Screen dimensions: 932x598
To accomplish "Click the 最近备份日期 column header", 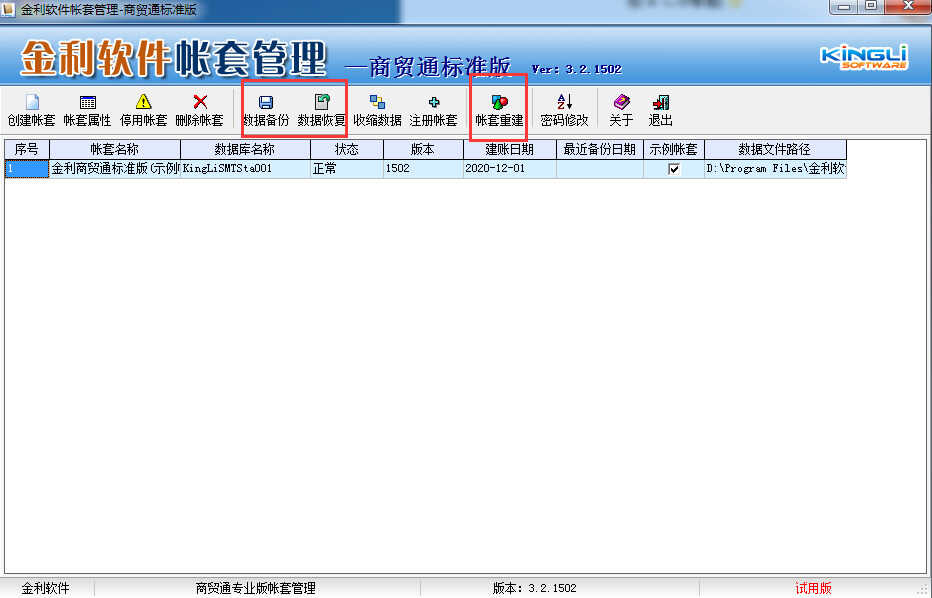I will 600,149.
